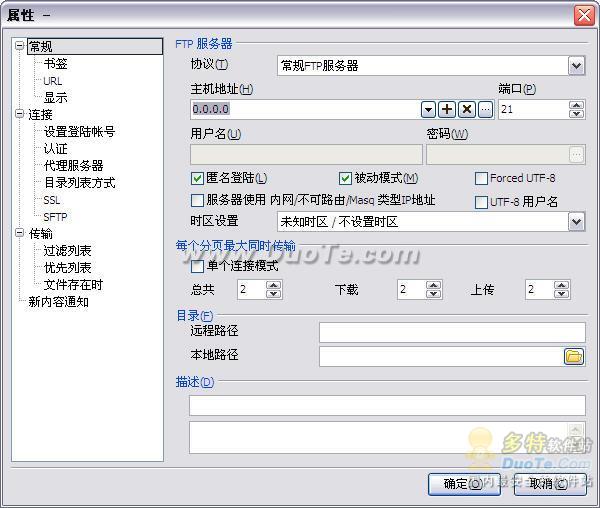This screenshot has width=600, height=508.
Task: Click the 确定 OK button
Action: tap(464, 484)
